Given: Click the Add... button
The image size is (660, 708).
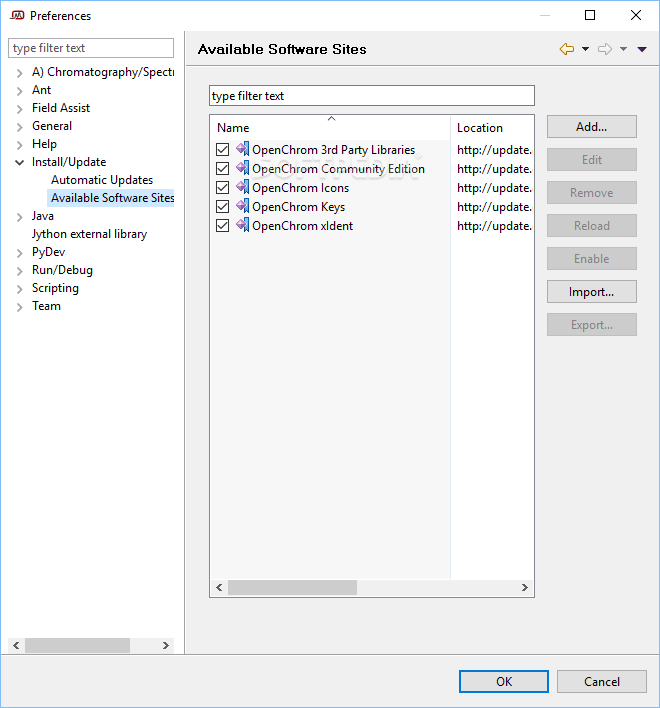Looking at the screenshot, I should [x=591, y=126].
